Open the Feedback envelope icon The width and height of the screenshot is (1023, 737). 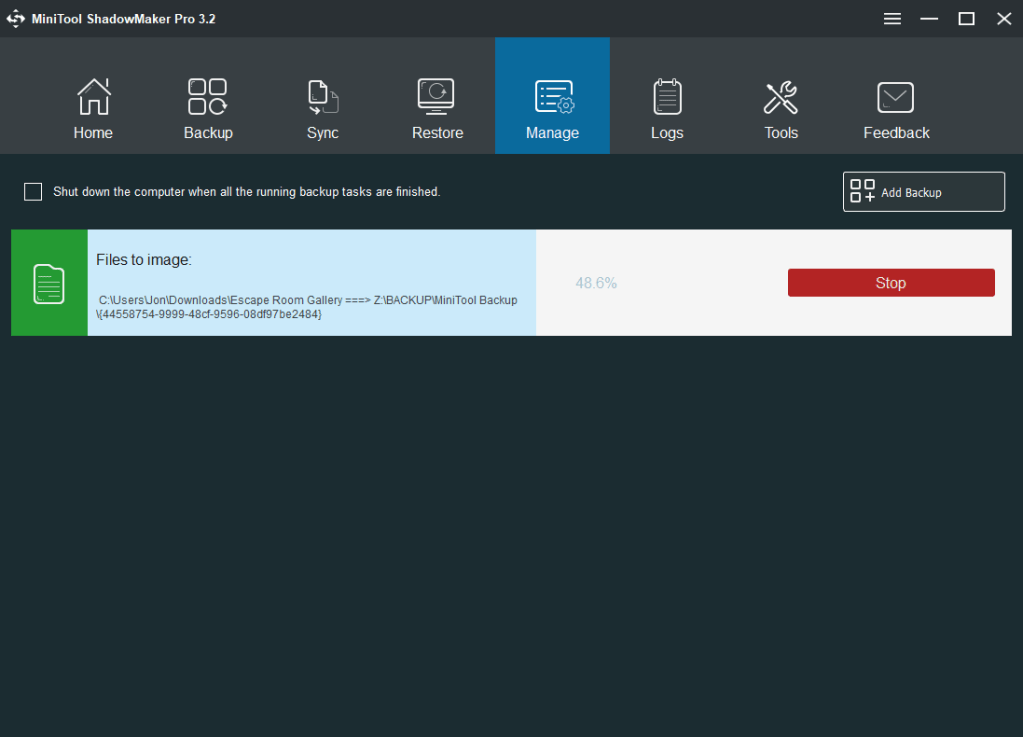pyautogui.click(x=895, y=97)
